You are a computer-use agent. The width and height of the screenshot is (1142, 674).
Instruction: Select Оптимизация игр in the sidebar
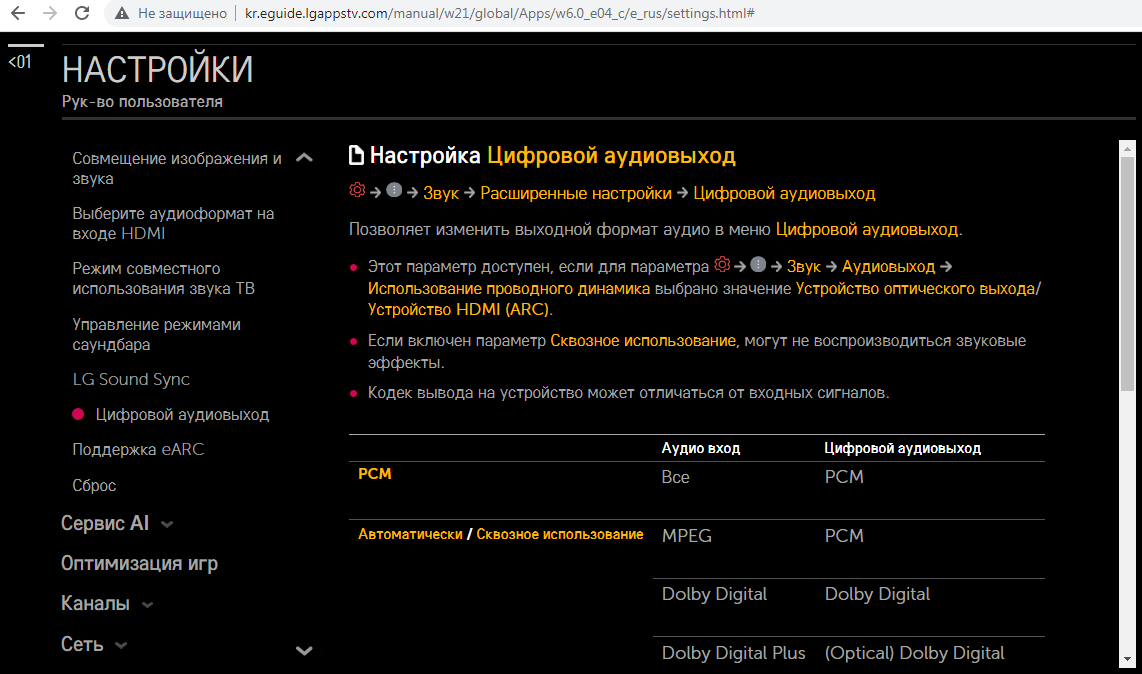click(x=139, y=564)
